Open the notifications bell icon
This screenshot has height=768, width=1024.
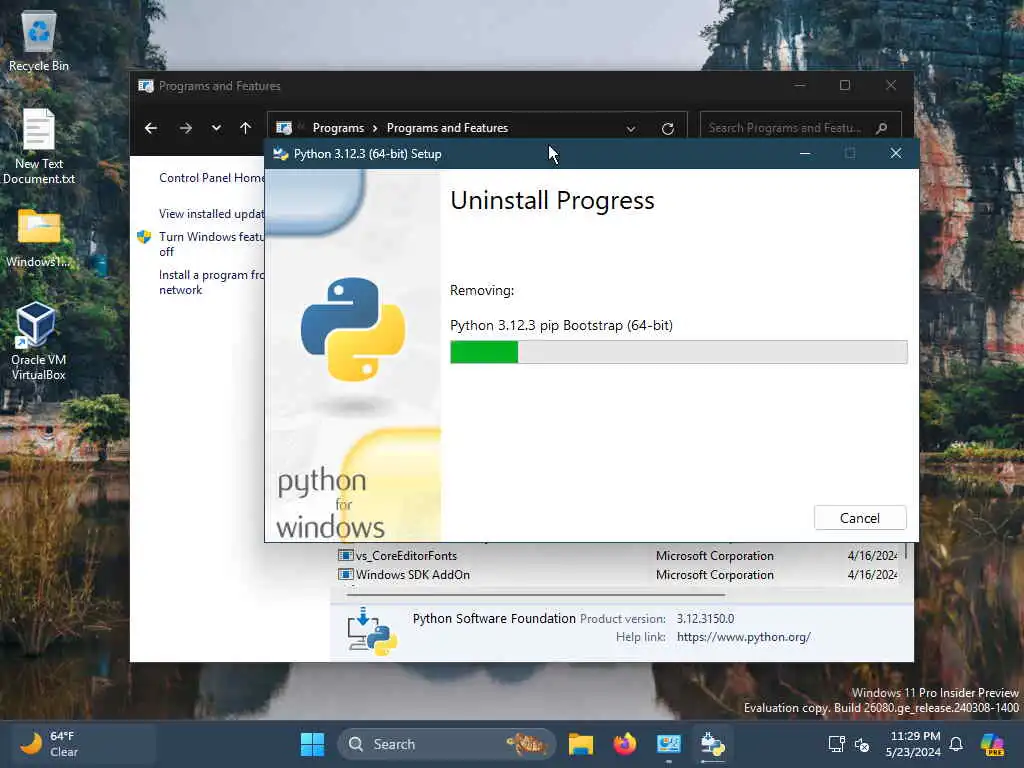click(x=956, y=744)
